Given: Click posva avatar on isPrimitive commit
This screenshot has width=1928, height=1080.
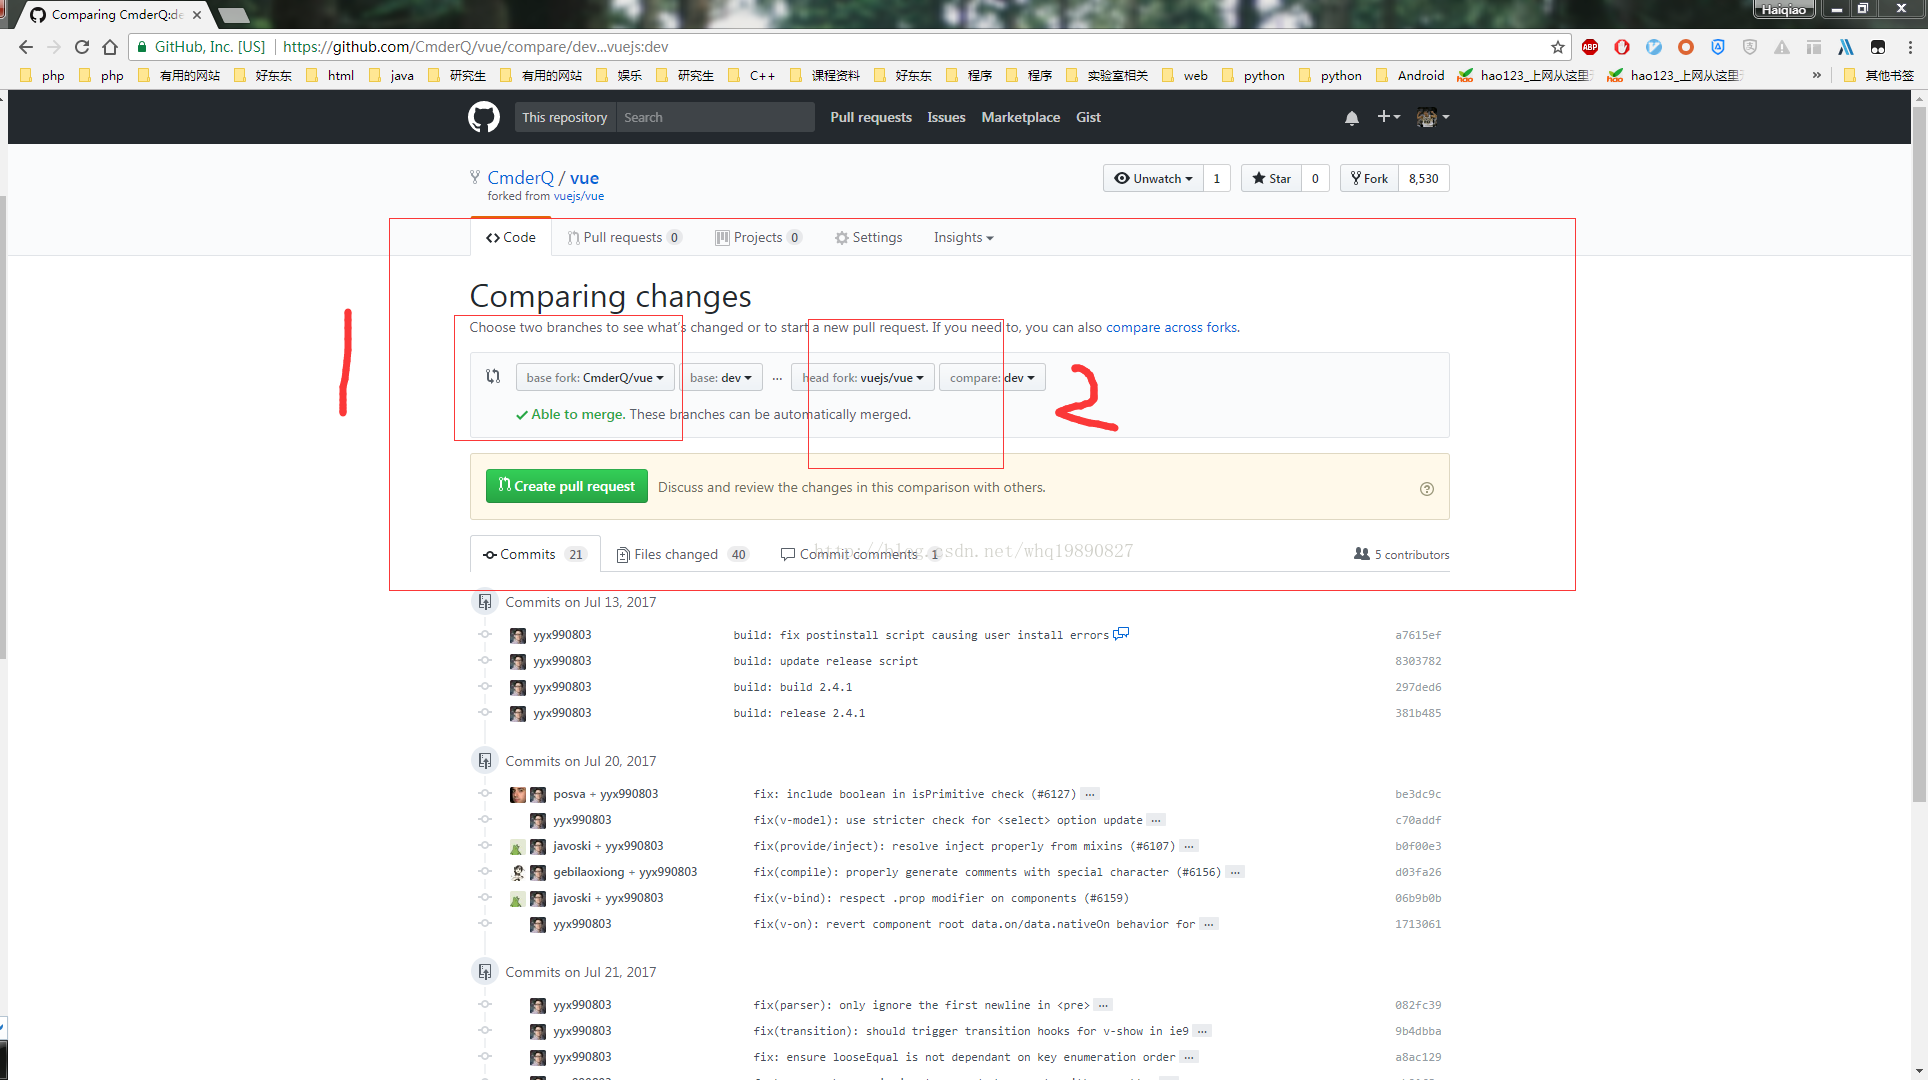Looking at the screenshot, I should [518, 794].
